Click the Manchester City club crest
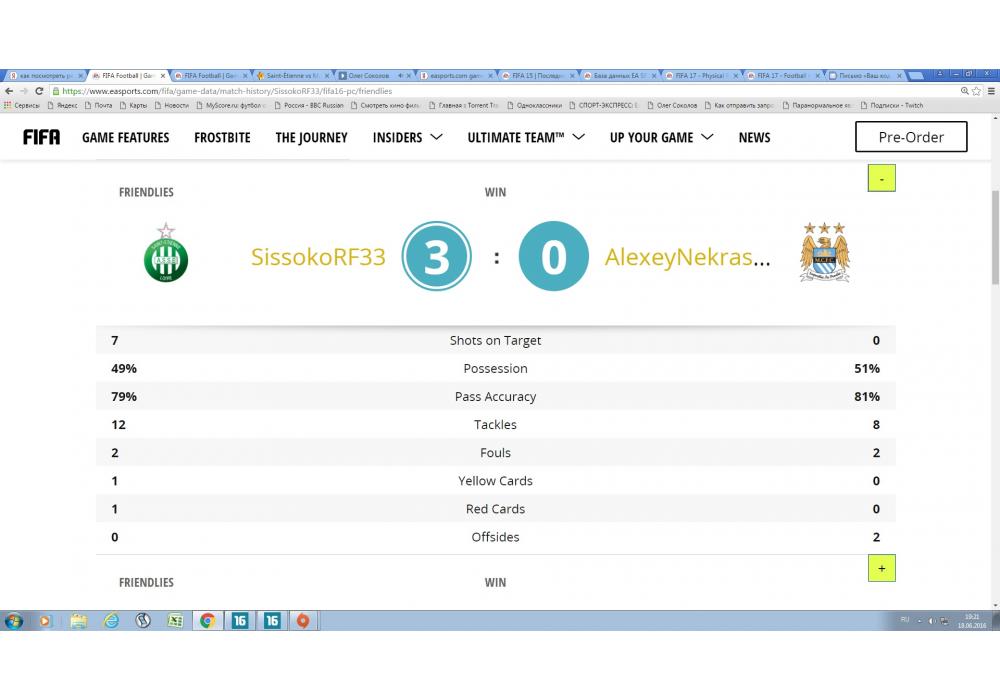1000x700 pixels. tap(825, 252)
